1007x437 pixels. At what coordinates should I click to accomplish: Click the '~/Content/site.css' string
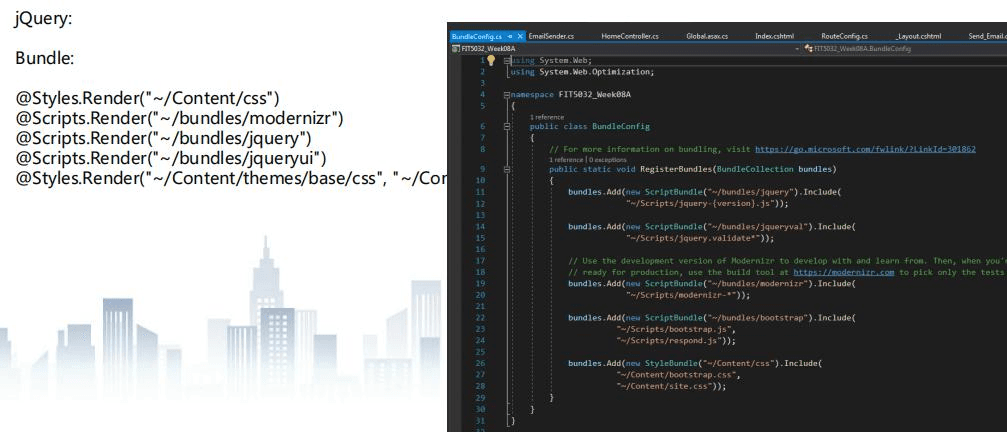[664, 386]
